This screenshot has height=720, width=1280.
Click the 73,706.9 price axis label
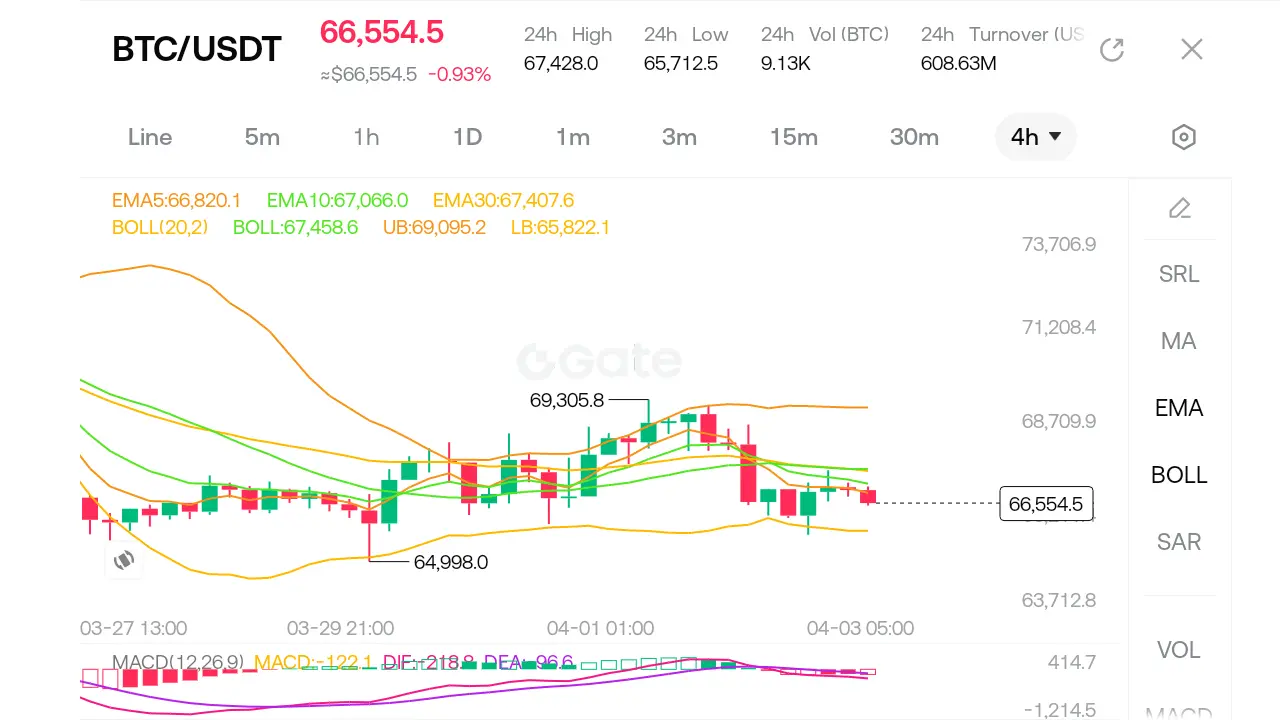pos(1059,244)
